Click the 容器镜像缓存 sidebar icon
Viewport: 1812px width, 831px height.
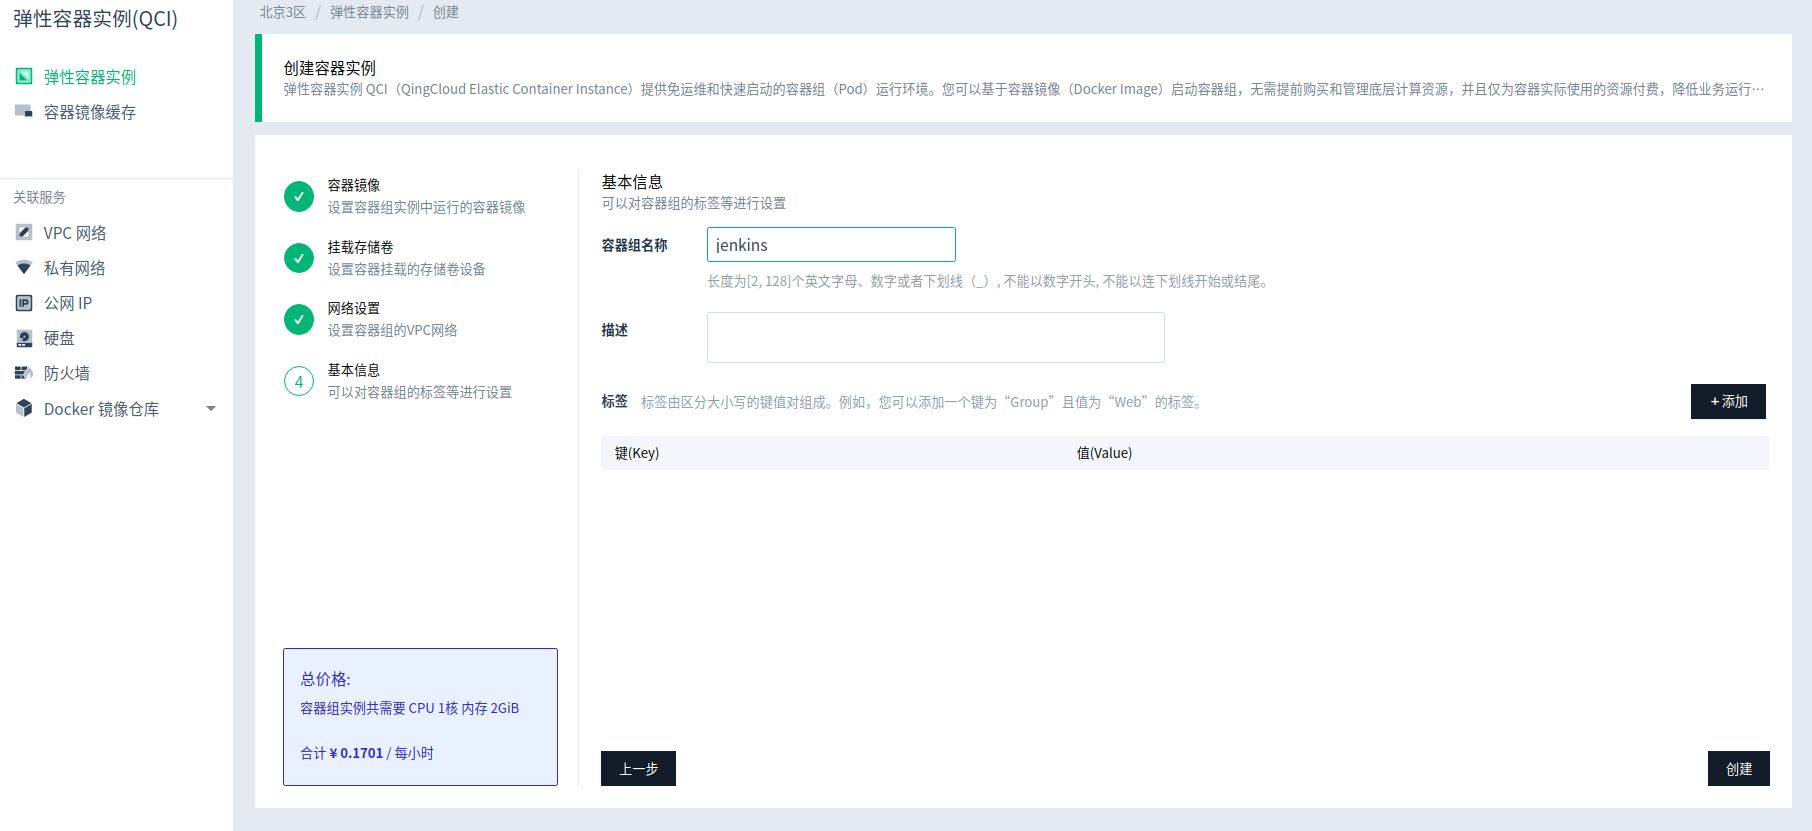coord(24,111)
